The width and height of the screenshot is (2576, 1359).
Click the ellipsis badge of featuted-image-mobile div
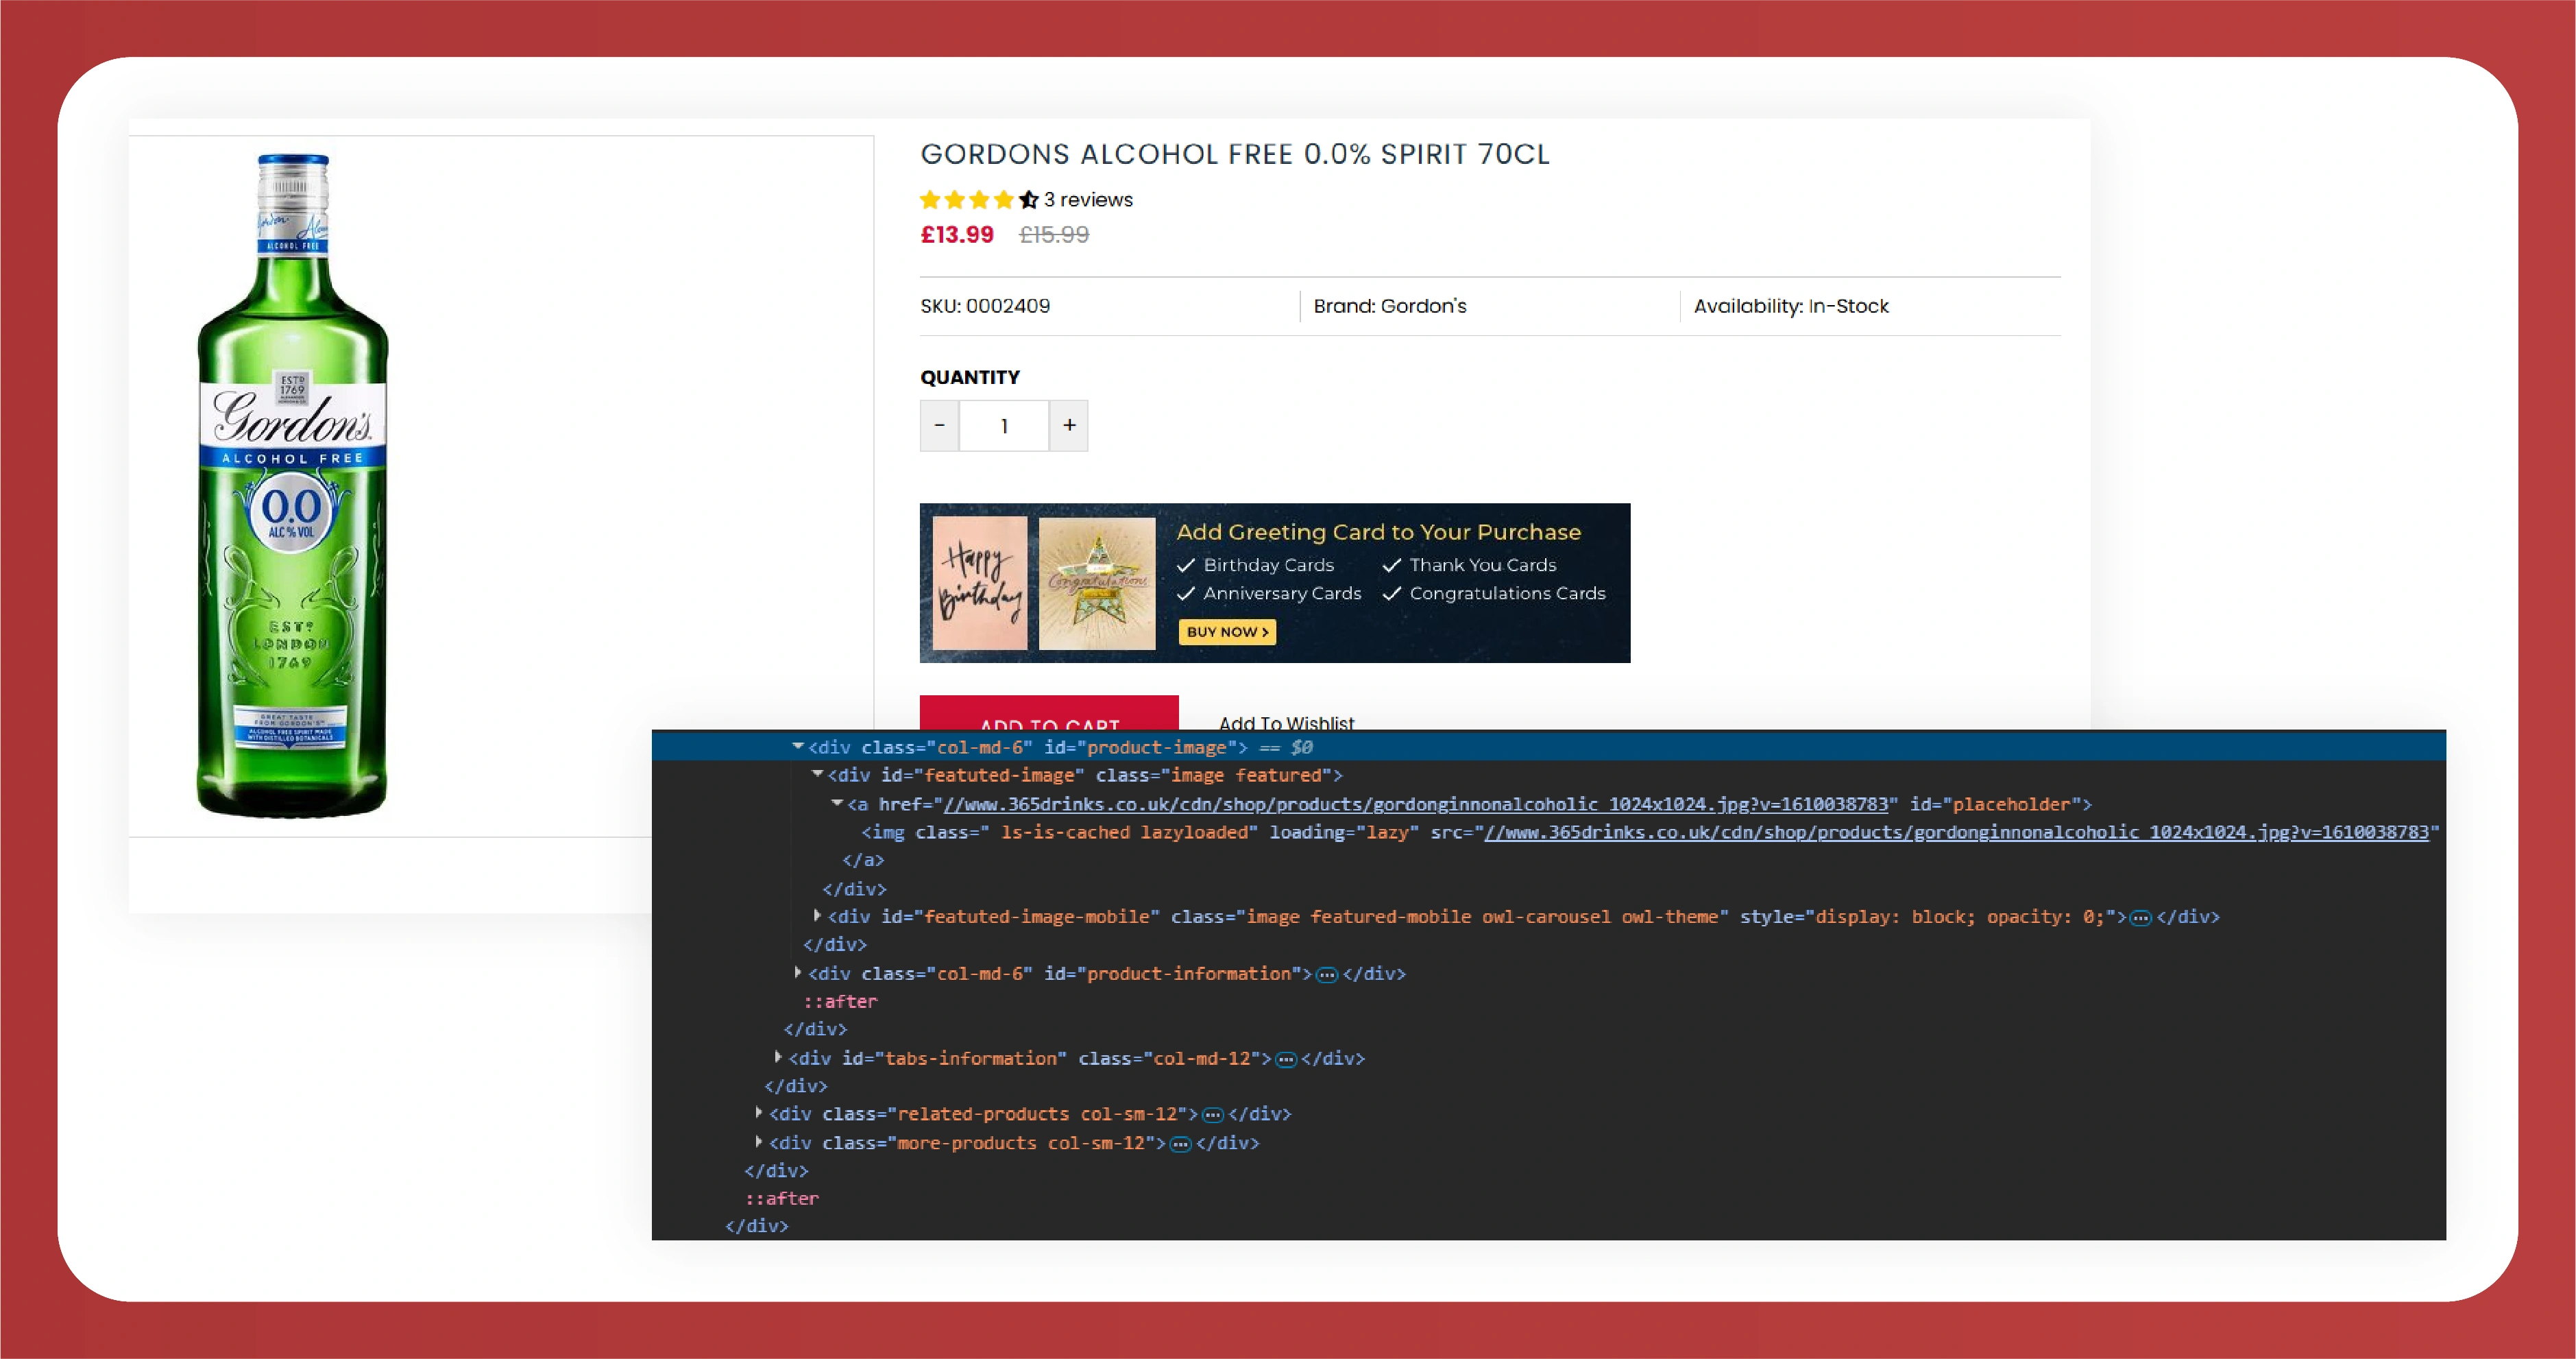[2141, 918]
